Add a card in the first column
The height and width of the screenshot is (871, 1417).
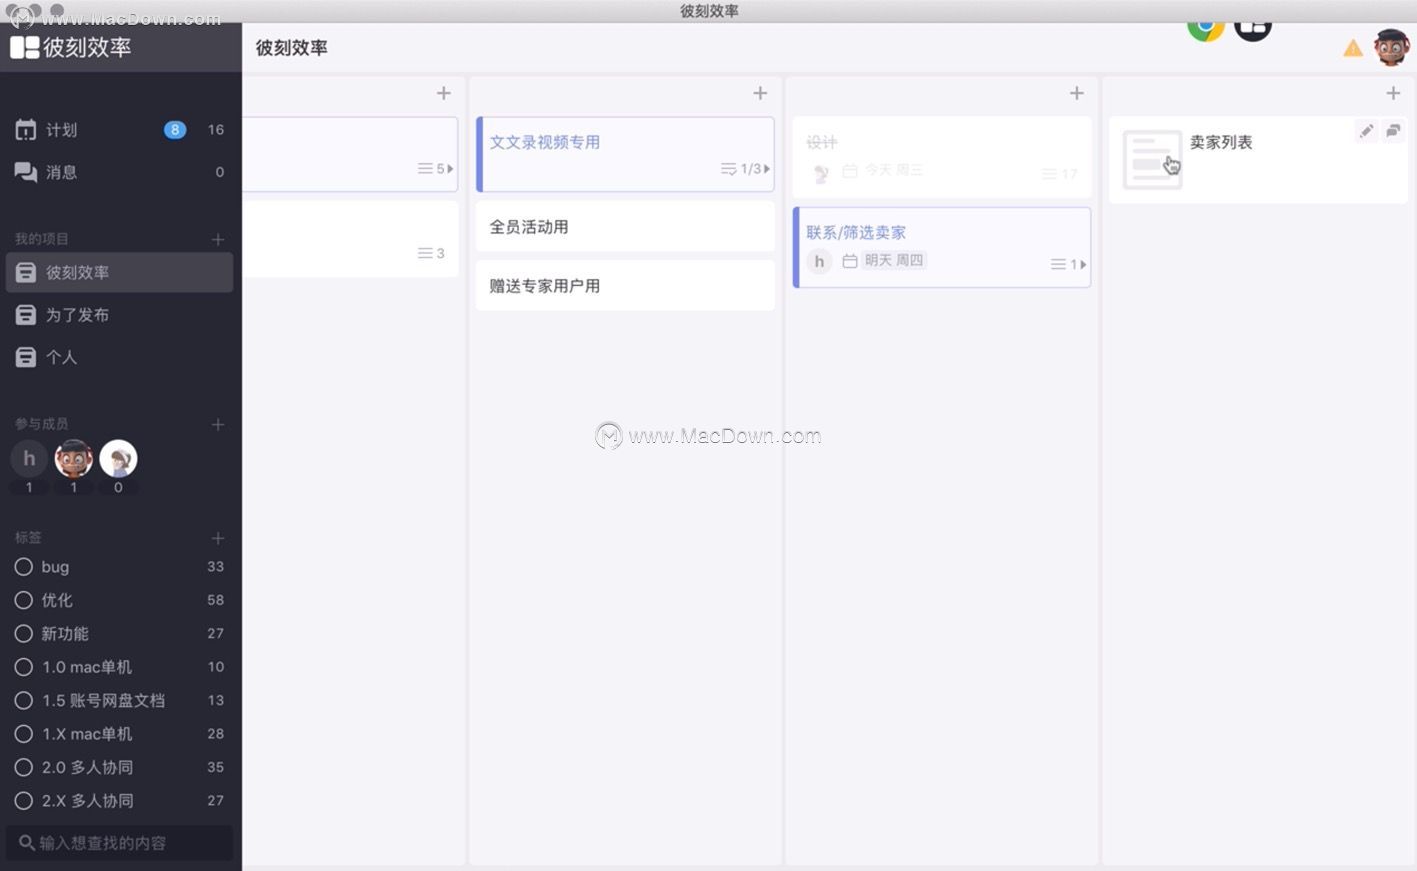click(x=444, y=93)
